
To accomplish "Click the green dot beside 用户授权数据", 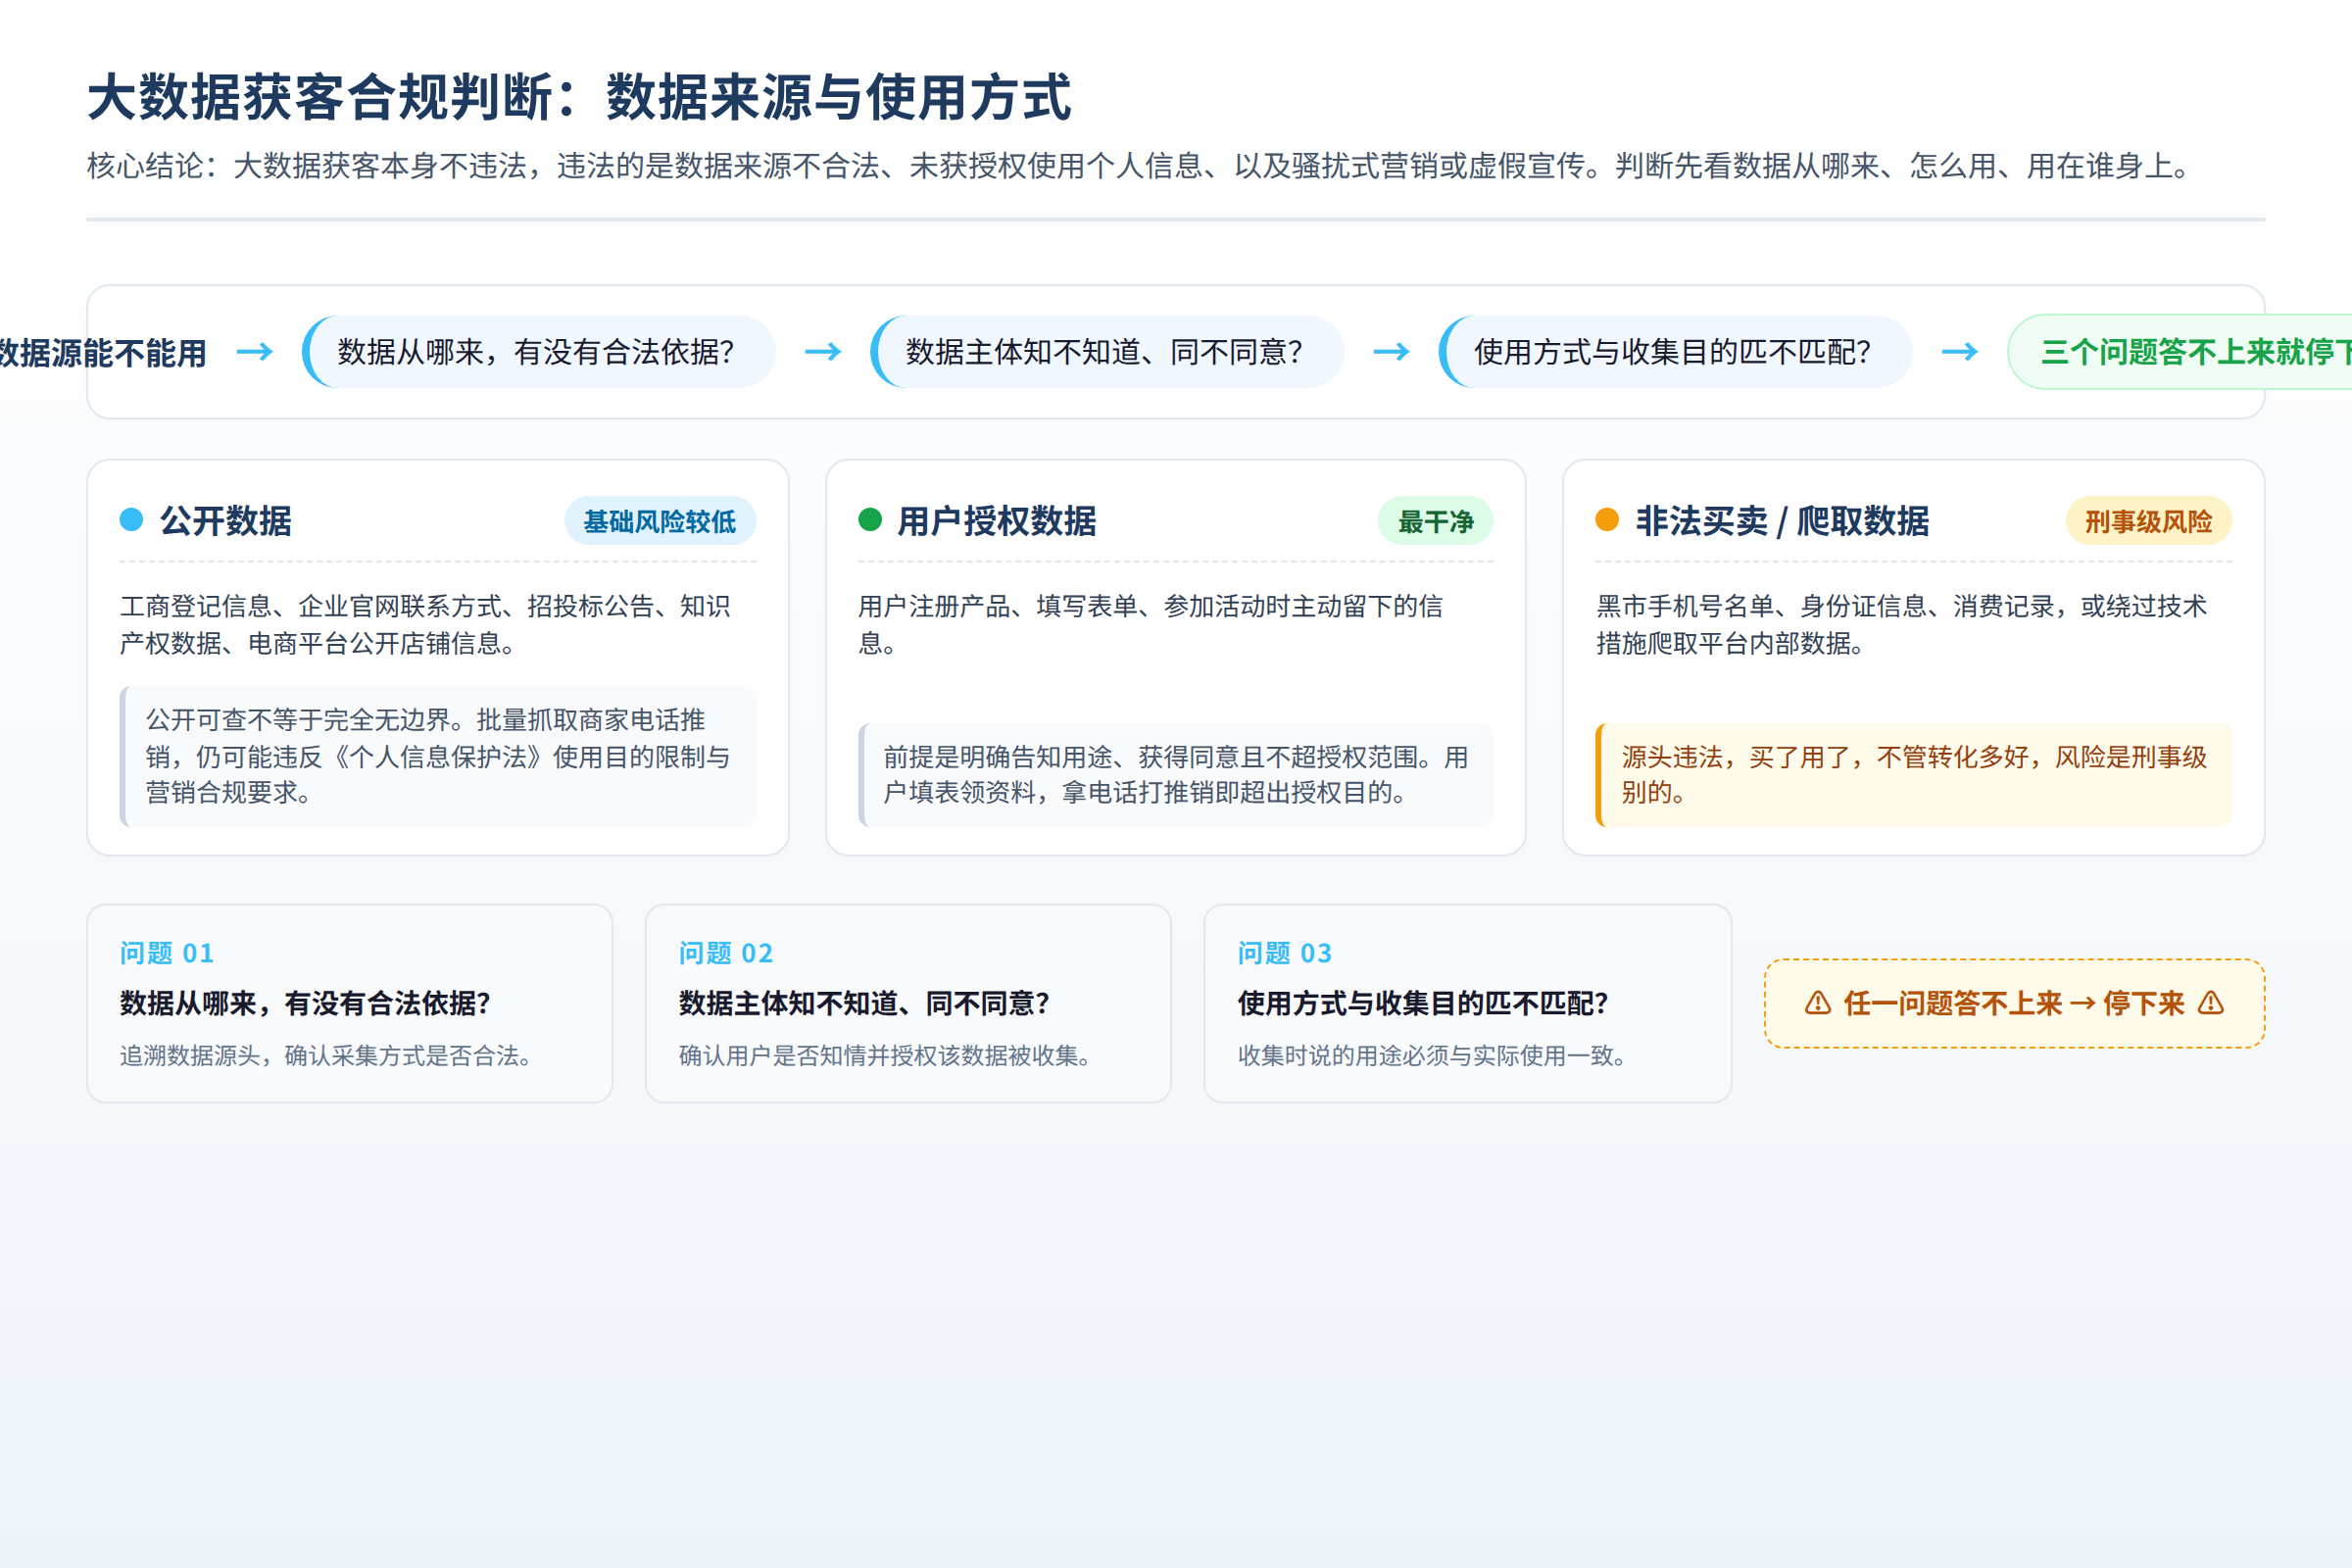I will click(870, 519).
